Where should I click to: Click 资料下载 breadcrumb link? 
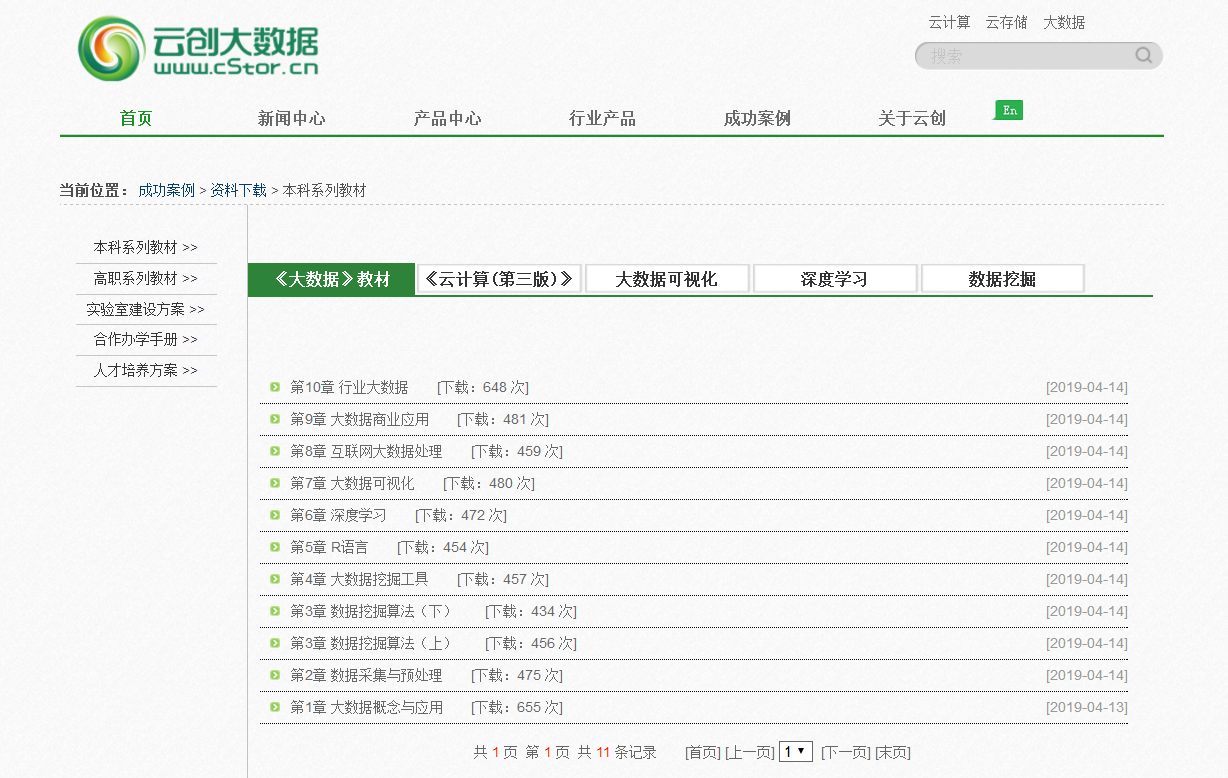[x=238, y=190]
